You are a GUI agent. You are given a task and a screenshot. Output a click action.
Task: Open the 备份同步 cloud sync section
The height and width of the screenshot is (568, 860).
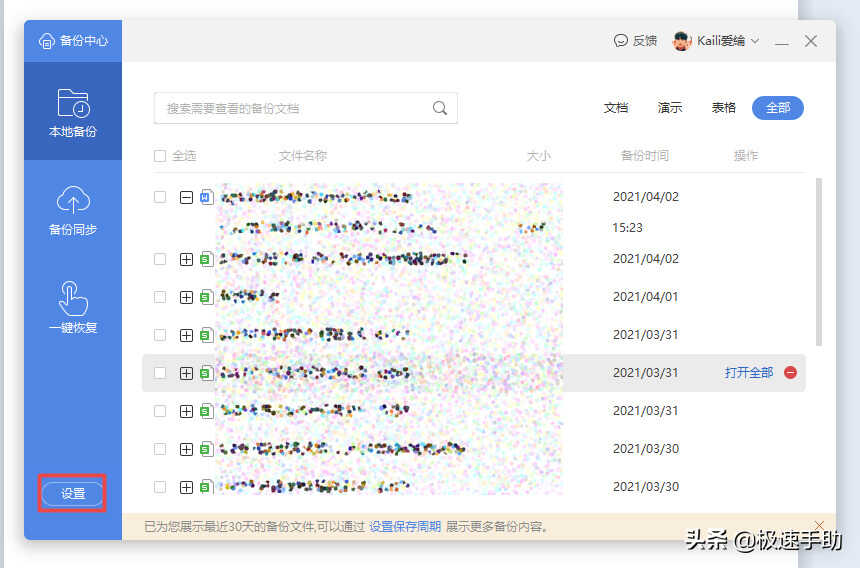click(x=73, y=211)
